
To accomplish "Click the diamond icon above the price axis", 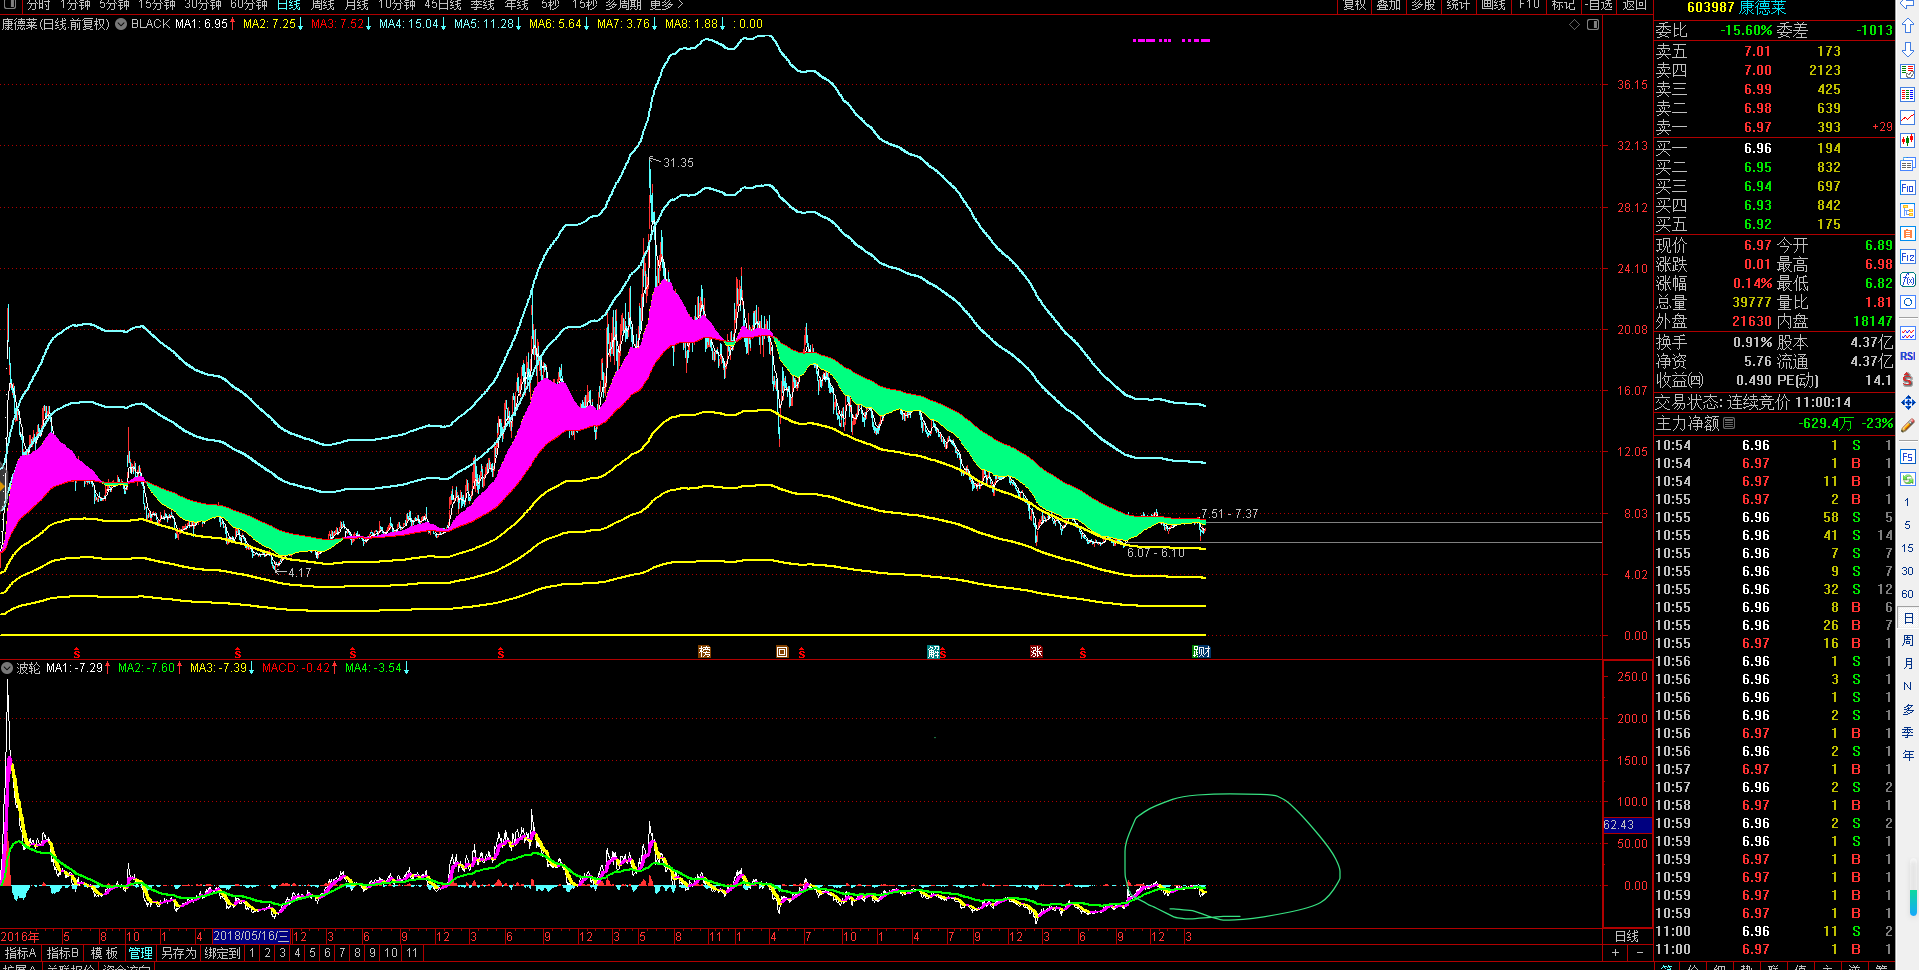I will (1575, 25).
